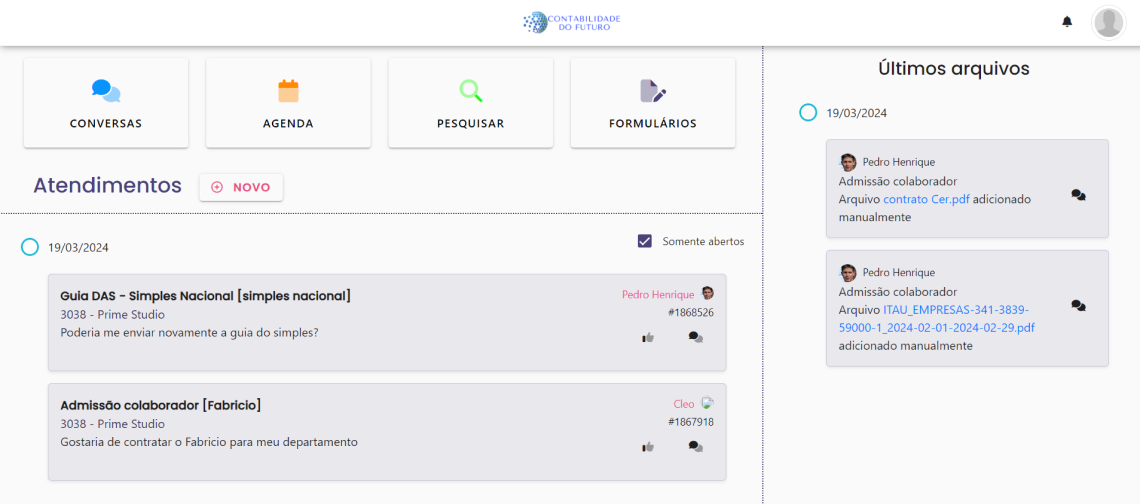This screenshot has height=504, width=1140.
Task: Open chat icon on Guia DAS ticket
Action: tap(695, 338)
